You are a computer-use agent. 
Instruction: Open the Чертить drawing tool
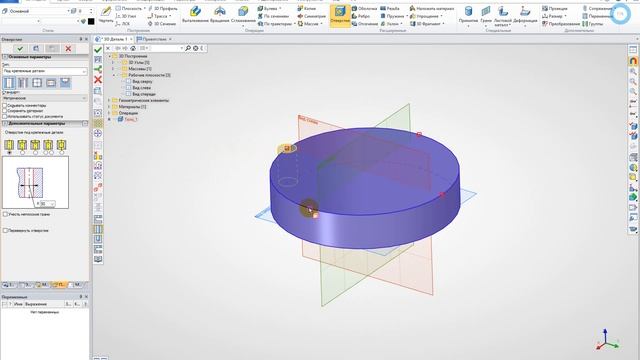[106, 15]
